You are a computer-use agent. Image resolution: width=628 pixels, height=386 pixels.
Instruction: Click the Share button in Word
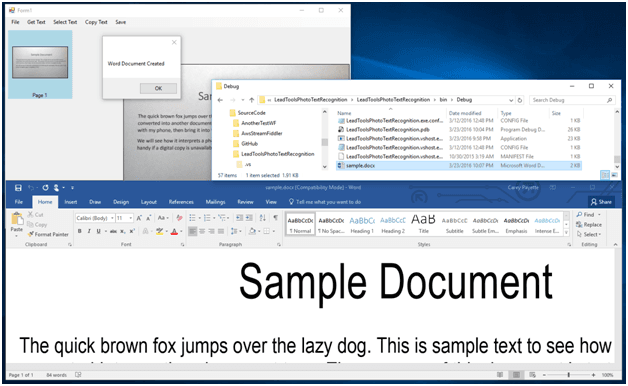pos(601,202)
